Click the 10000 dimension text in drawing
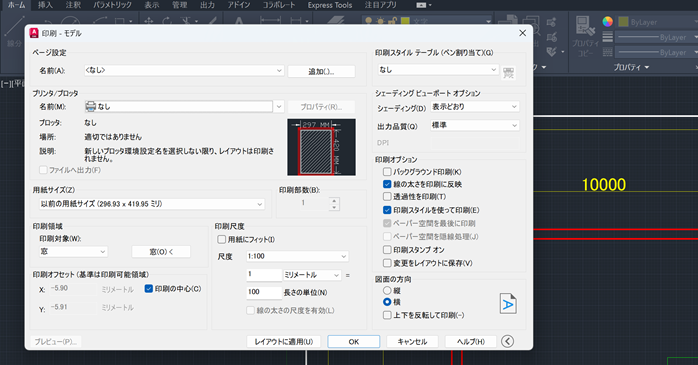This screenshot has height=365, width=698. click(604, 184)
